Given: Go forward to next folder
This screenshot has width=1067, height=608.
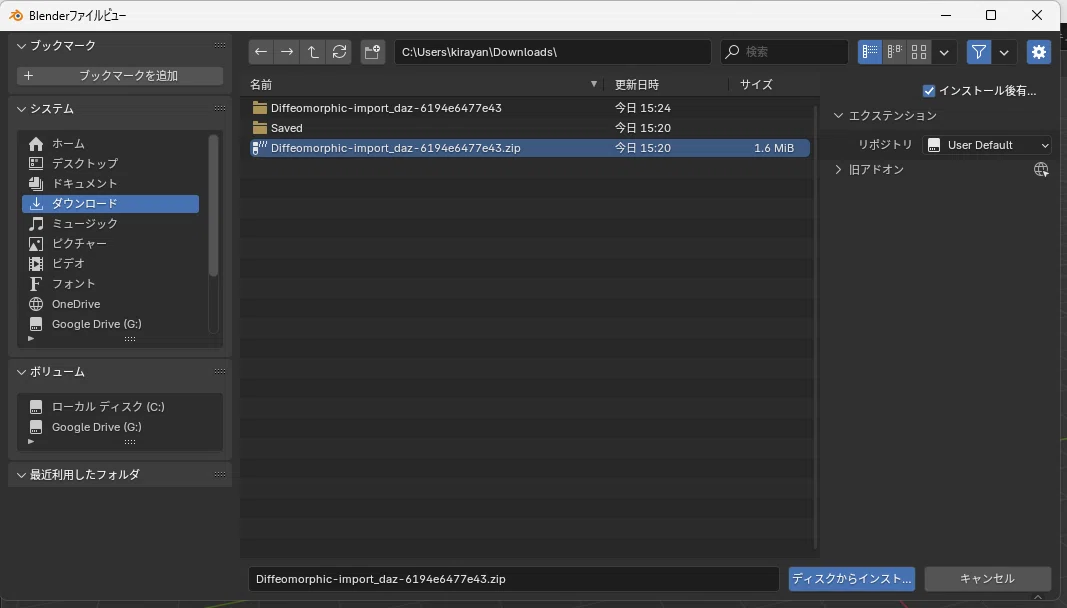Looking at the screenshot, I should tap(286, 52).
